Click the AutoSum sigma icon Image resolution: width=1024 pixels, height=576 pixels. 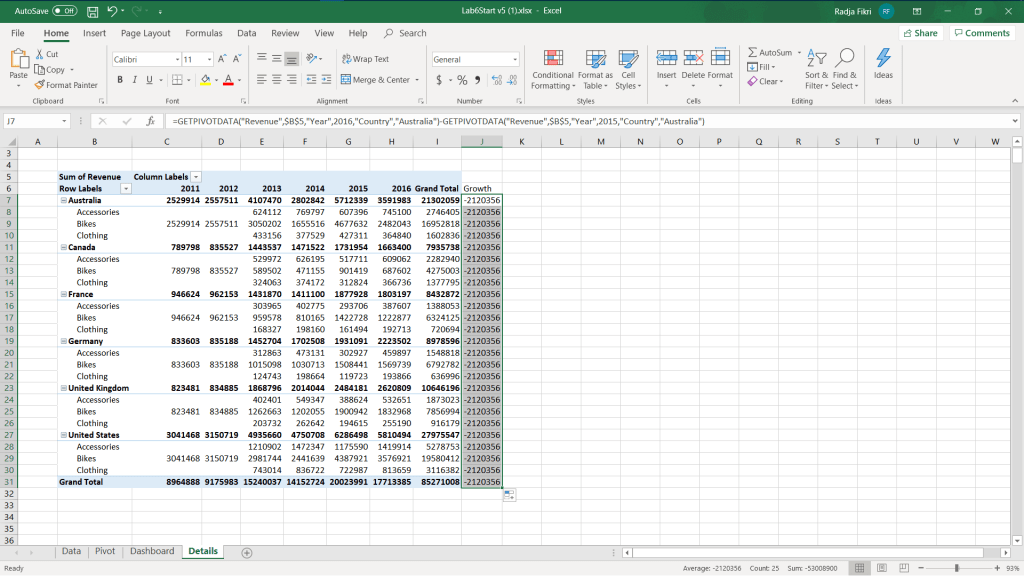point(752,53)
